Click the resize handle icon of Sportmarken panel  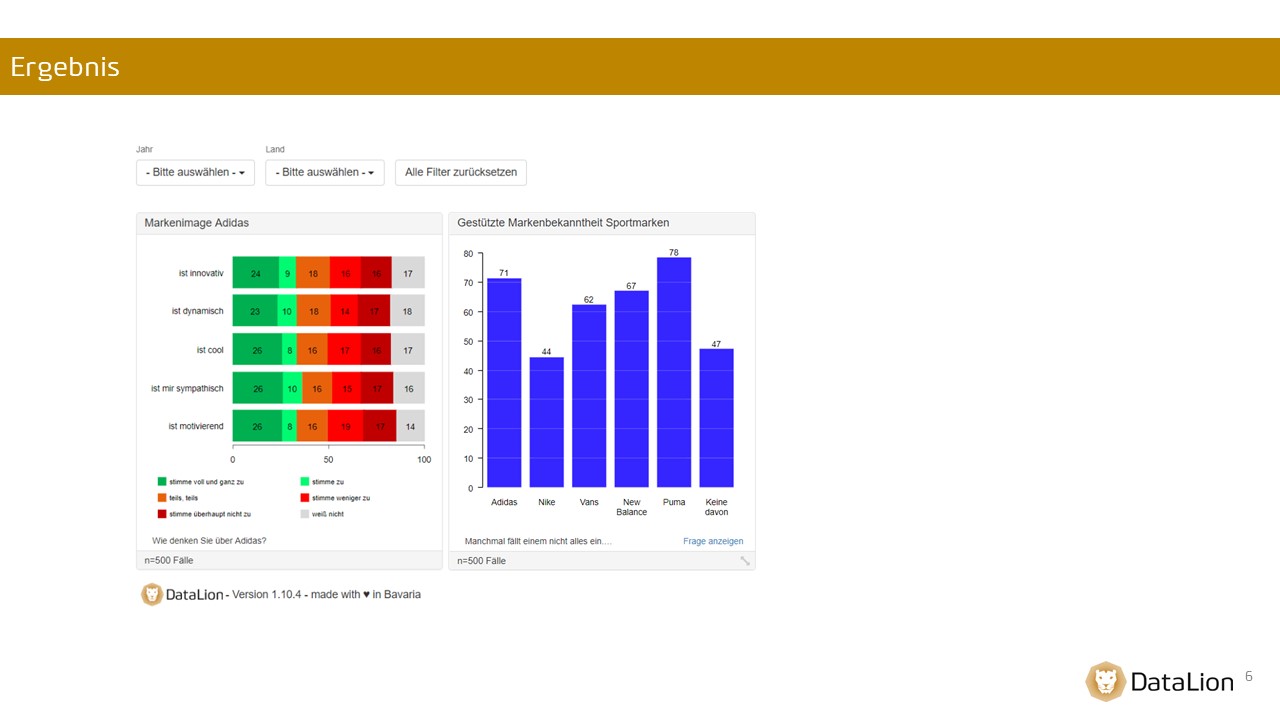click(x=745, y=561)
